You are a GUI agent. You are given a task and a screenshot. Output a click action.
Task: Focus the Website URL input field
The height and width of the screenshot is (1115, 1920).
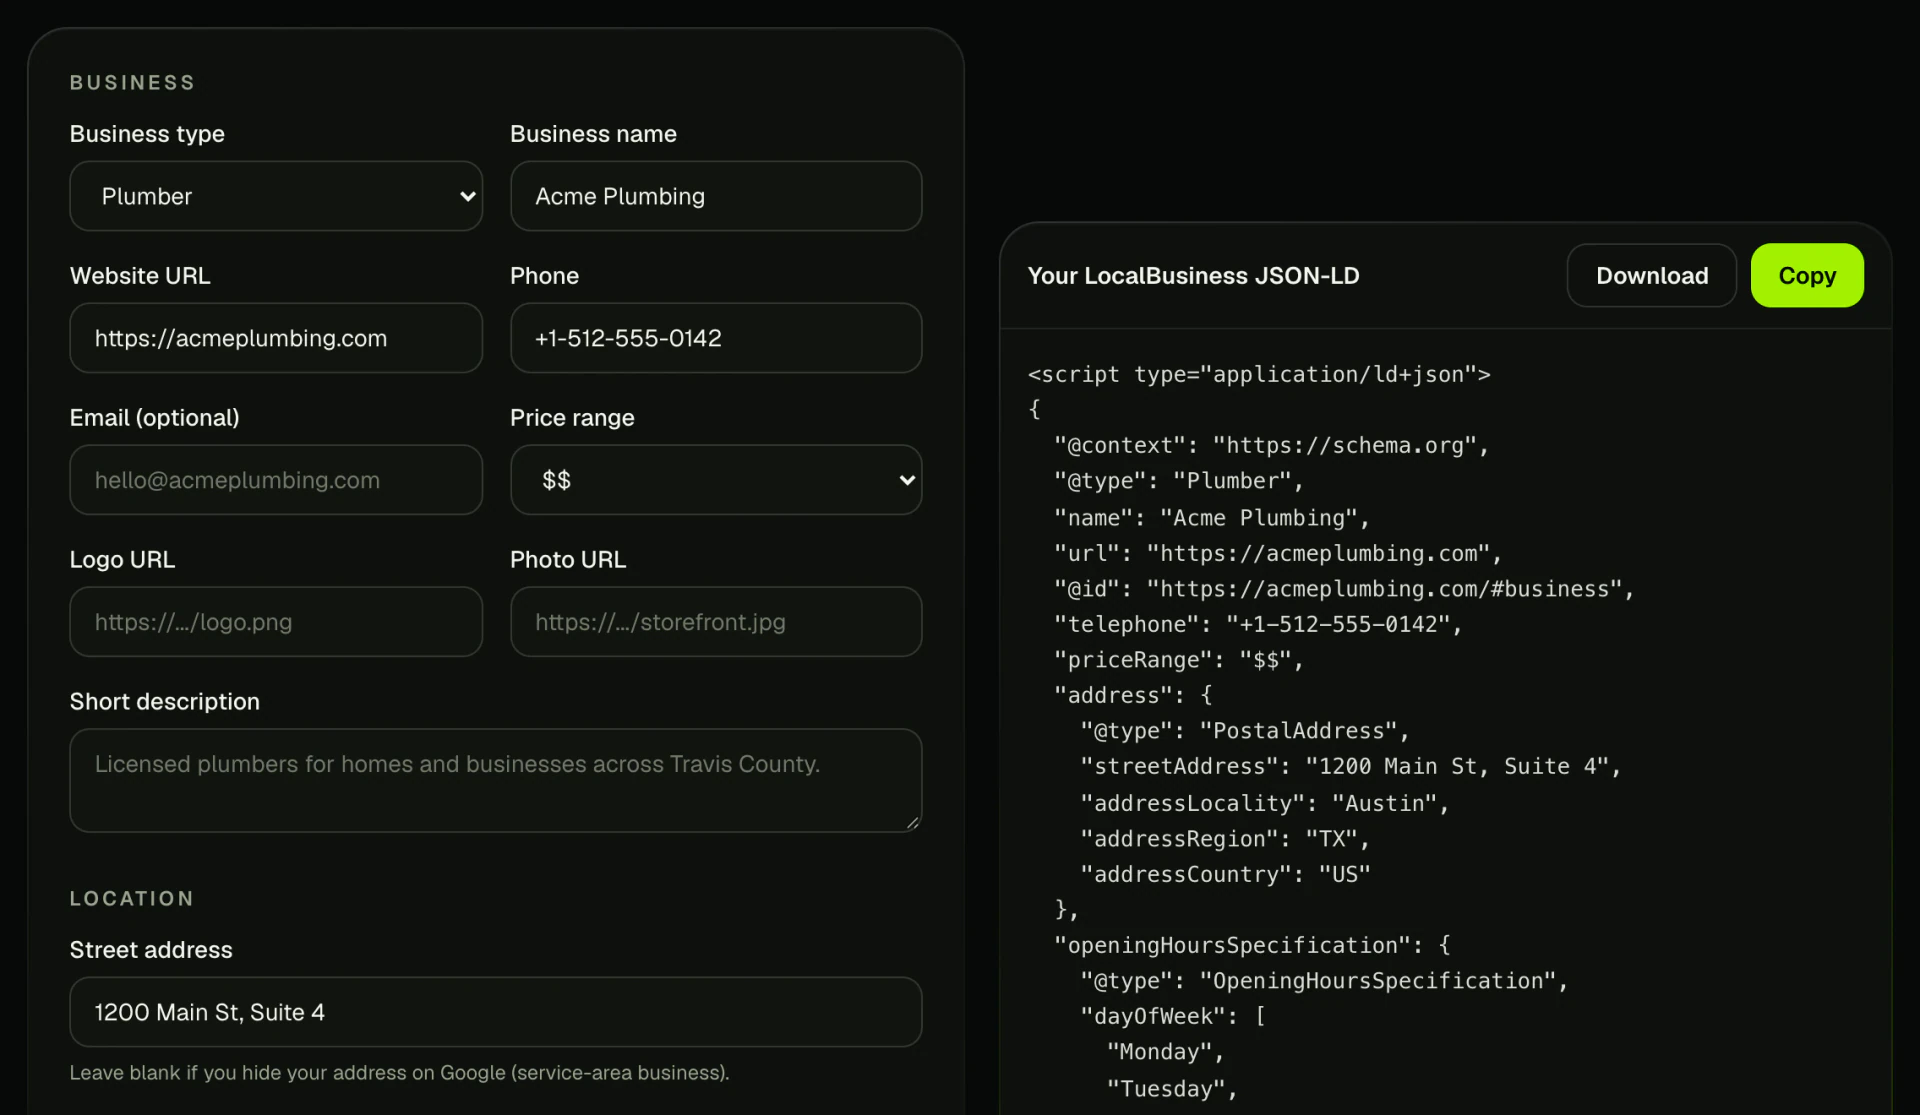coord(276,338)
